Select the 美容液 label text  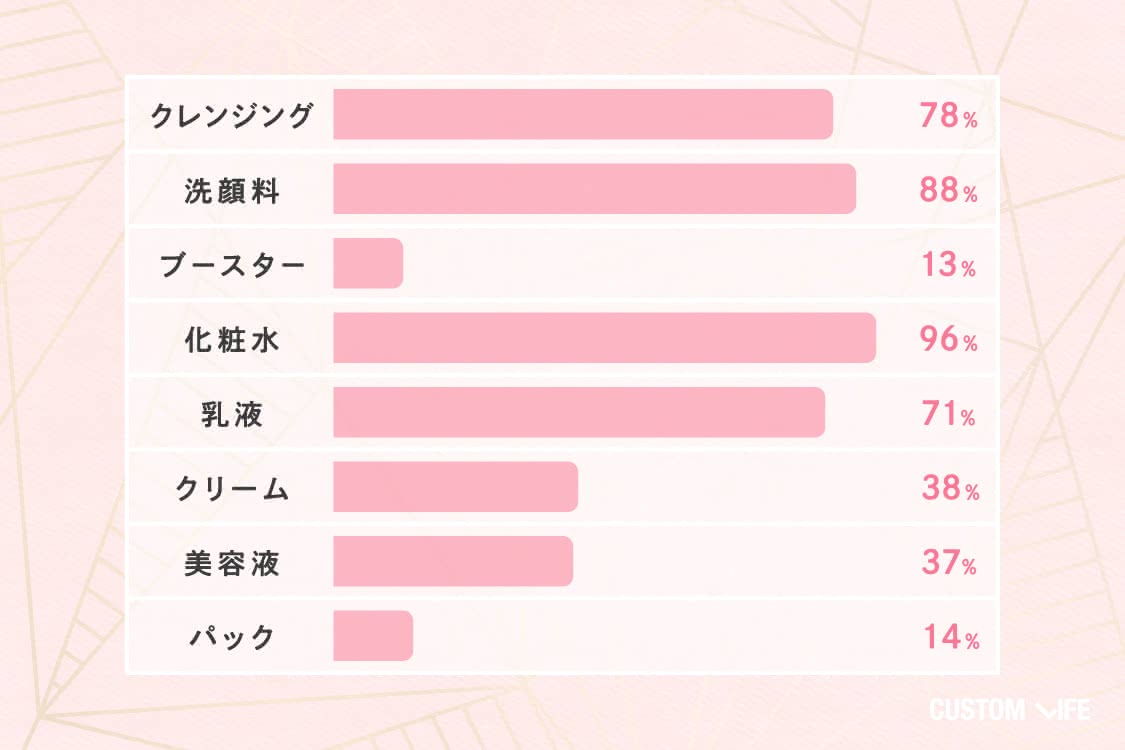[232, 563]
